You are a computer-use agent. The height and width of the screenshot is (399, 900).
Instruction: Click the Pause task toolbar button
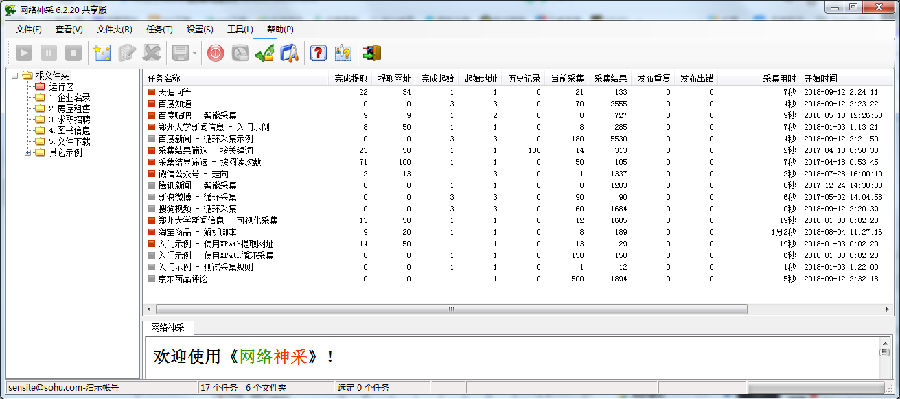(49, 53)
